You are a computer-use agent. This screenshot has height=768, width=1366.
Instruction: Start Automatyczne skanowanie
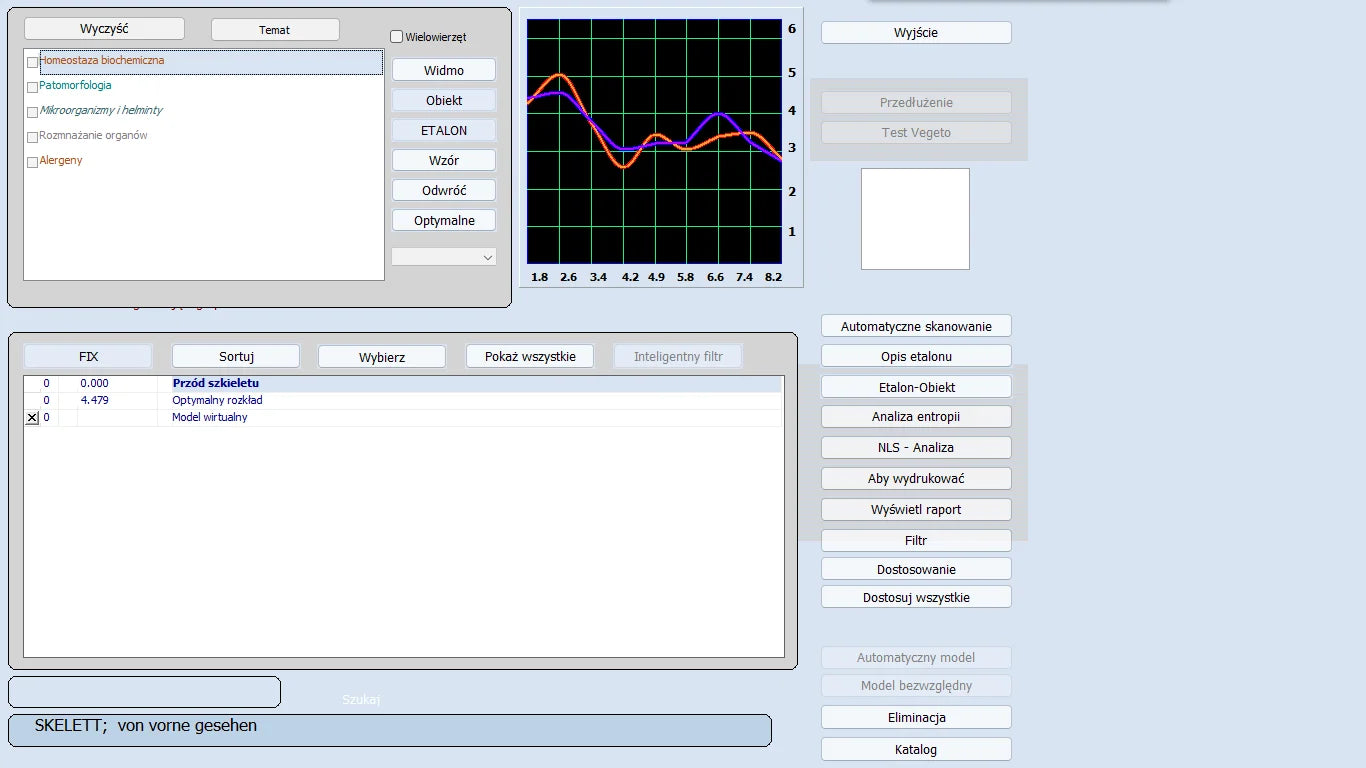coord(916,327)
